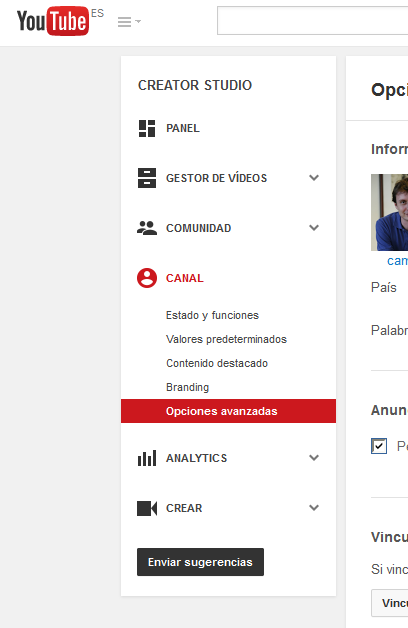This screenshot has width=408, height=628.
Task: Click the Enviar sugerencias button
Action: 200,562
